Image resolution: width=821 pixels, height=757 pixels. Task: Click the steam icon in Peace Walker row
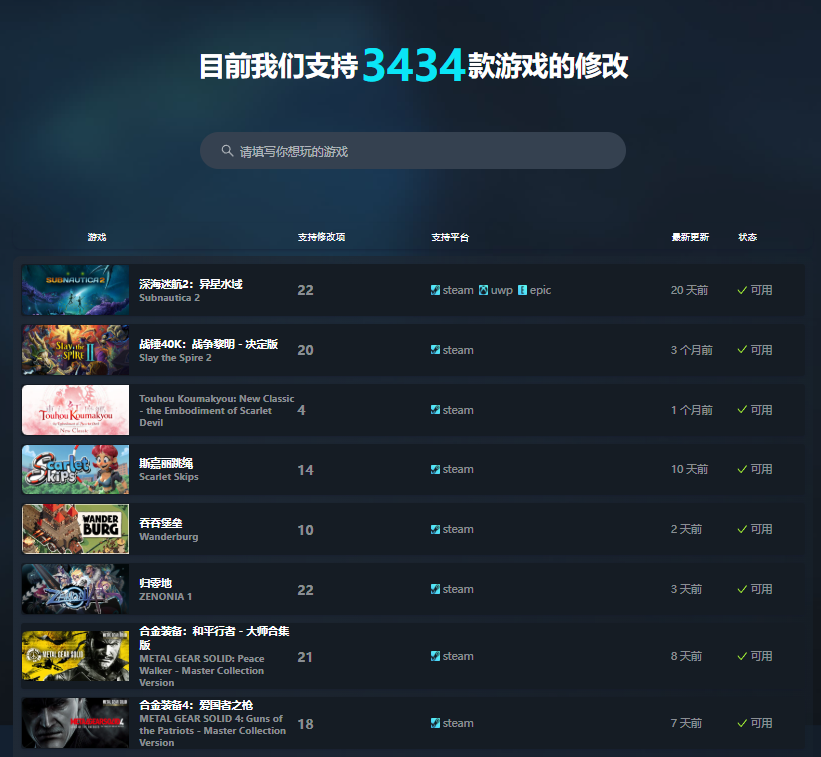(x=435, y=656)
